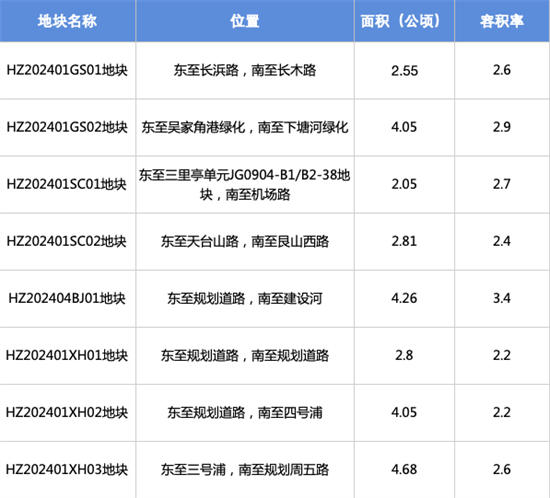
Task: Select area value 2.81
Action: pyautogui.click(x=404, y=241)
